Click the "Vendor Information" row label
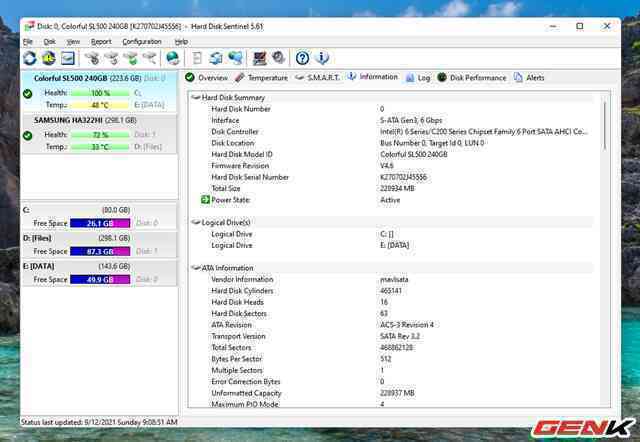The height and width of the screenshot is (442, 640). 242,279
